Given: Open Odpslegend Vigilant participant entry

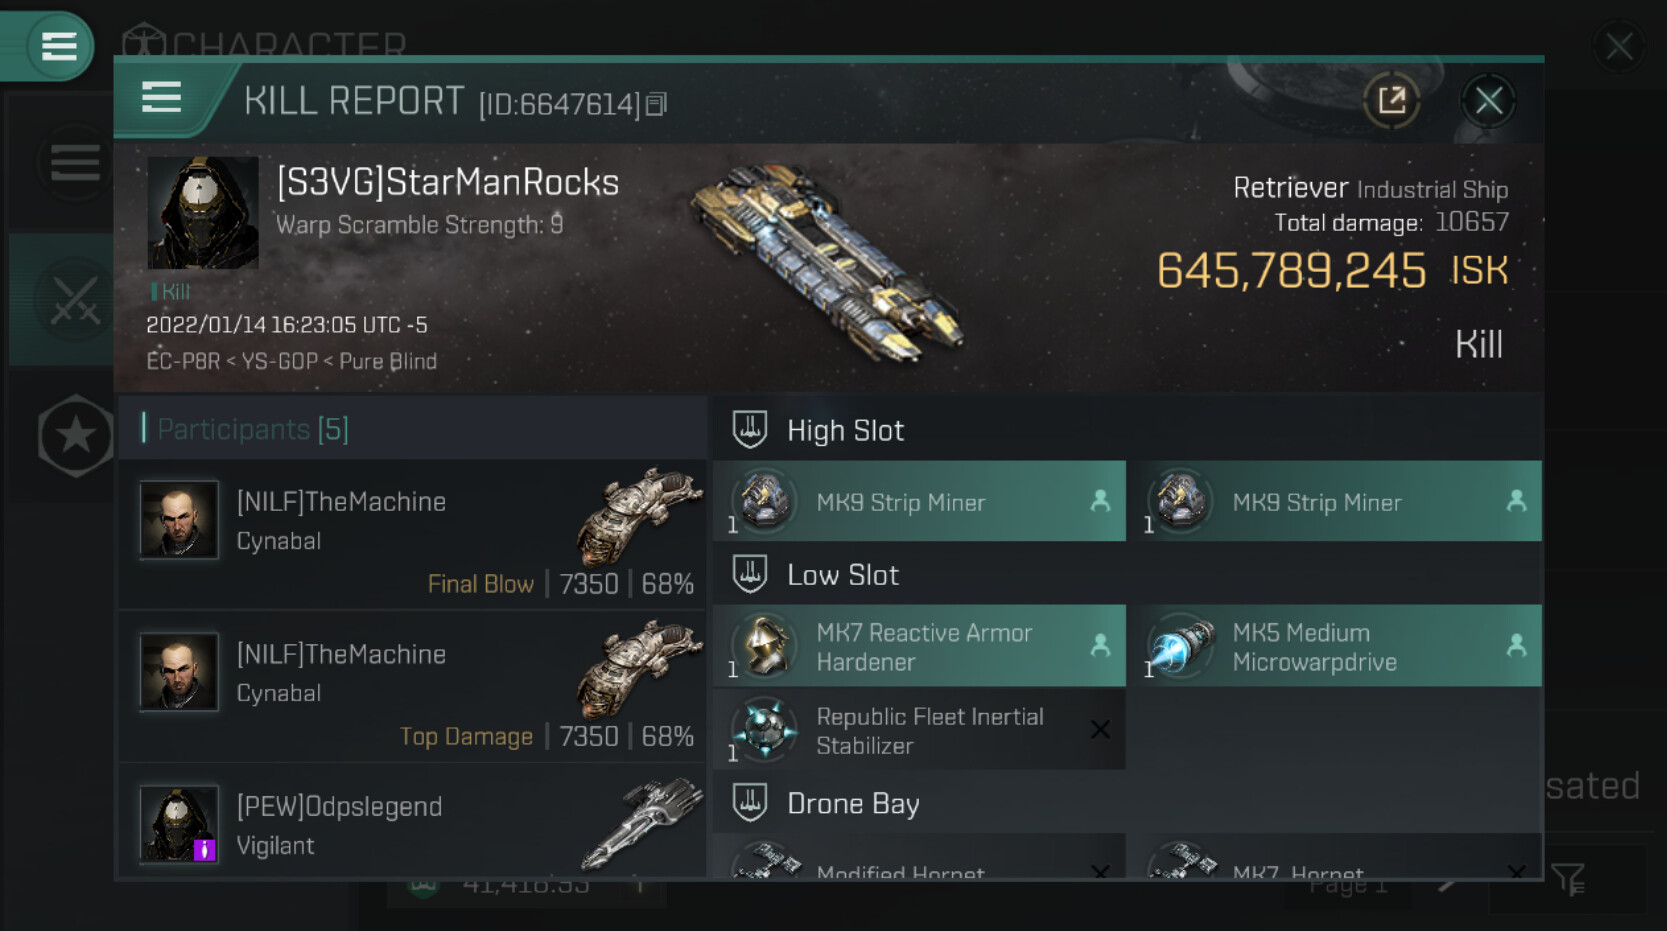Looking at the screenshot, I should tap(414, 825).
